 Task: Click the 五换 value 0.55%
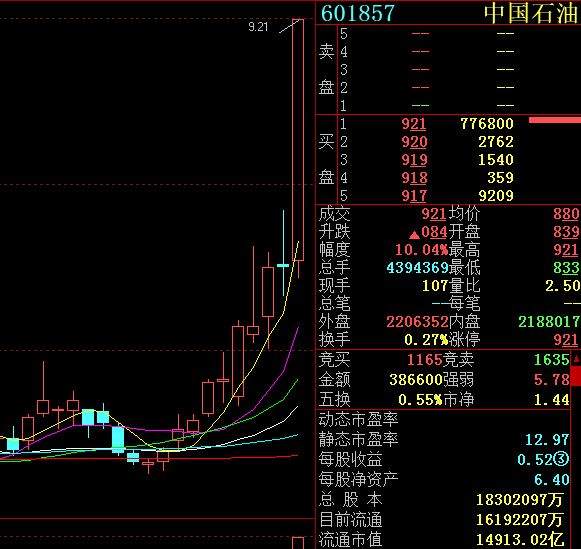click(420, 400)
